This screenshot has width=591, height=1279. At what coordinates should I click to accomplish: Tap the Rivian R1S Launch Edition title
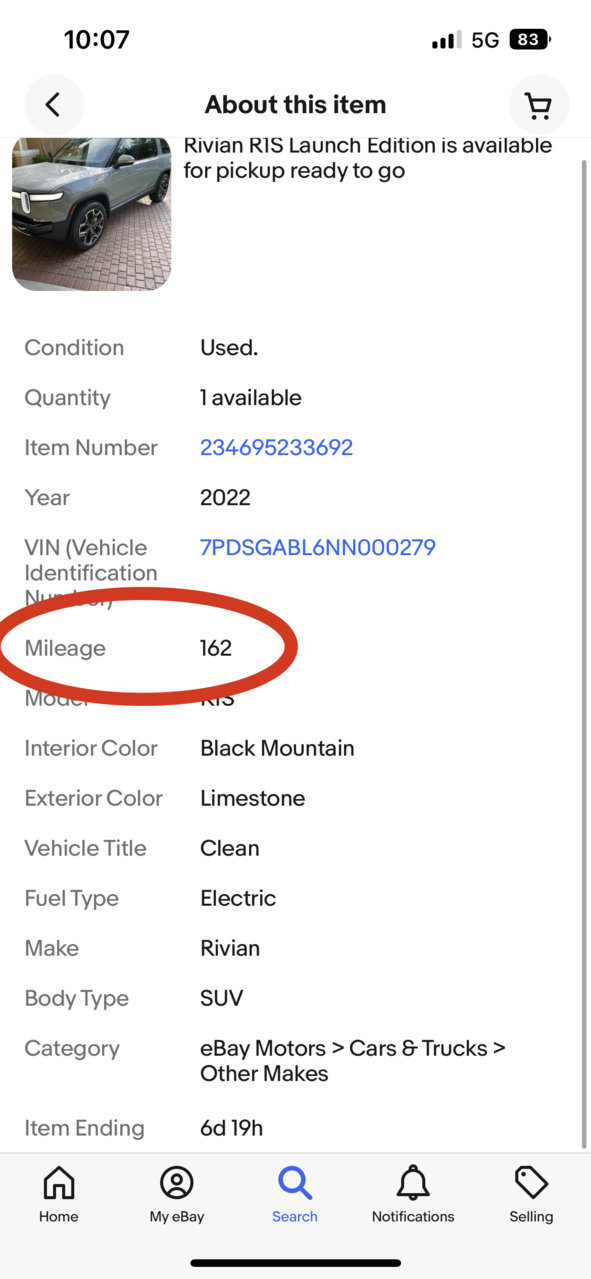(x=367, y=158)
